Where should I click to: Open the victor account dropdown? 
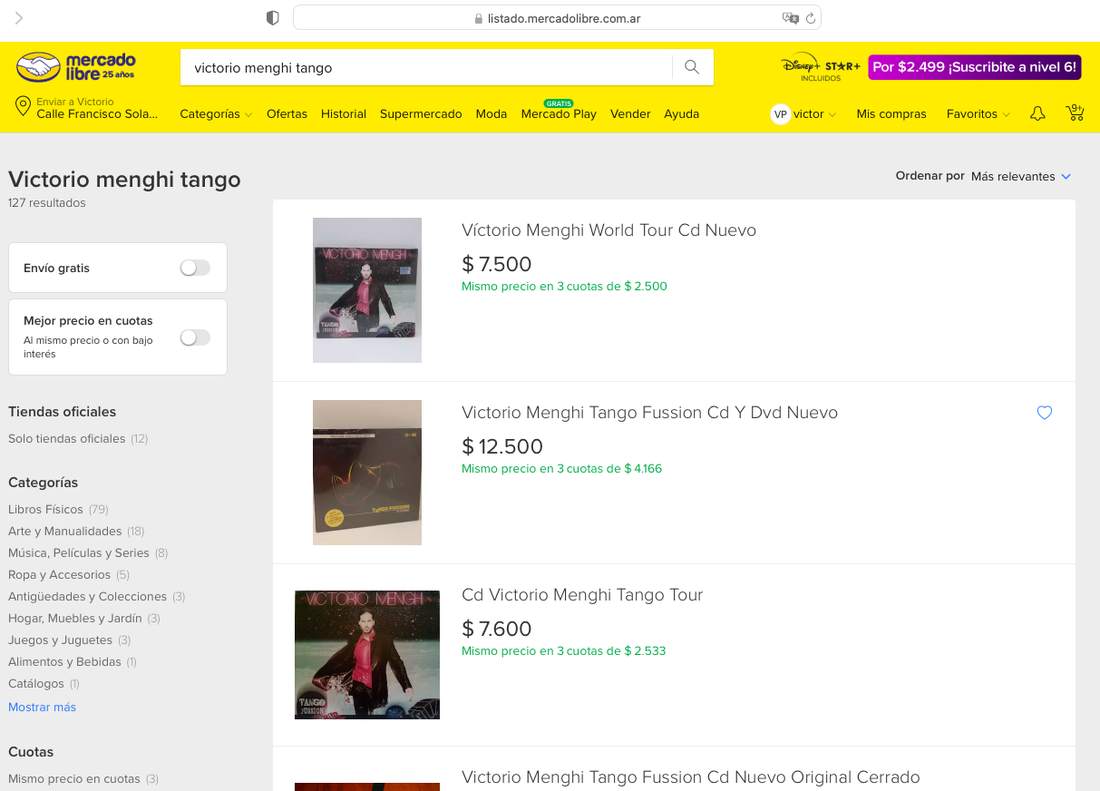(814, 114)
